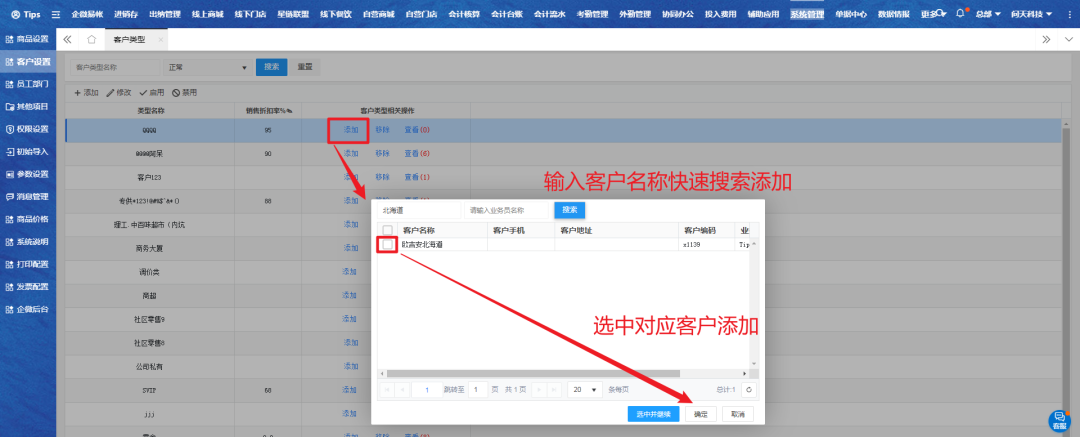This screenshot has height=437, width=1080.
Task: Click the home icon tab
Action: coord(91,39)
